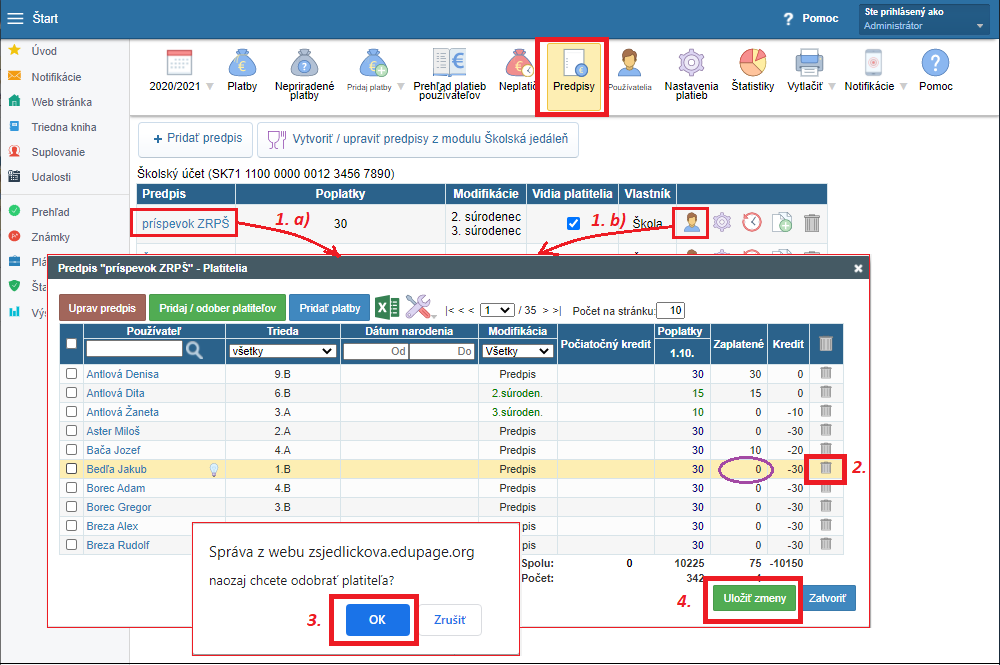1000x665 pixels.
Task: Click the payers person icon in ZRPŠ row
Action: (x=690, y=223)
